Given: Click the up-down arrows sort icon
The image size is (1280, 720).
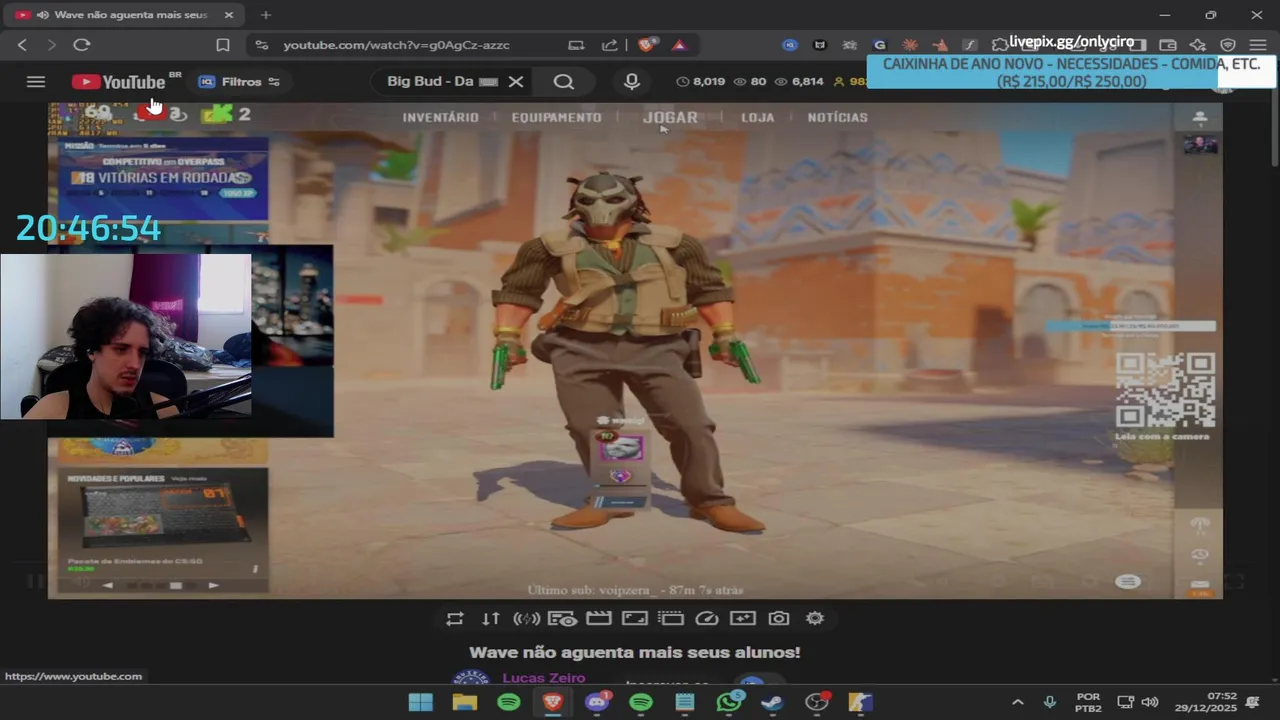Looking at the screenshot, I should 491,619.
